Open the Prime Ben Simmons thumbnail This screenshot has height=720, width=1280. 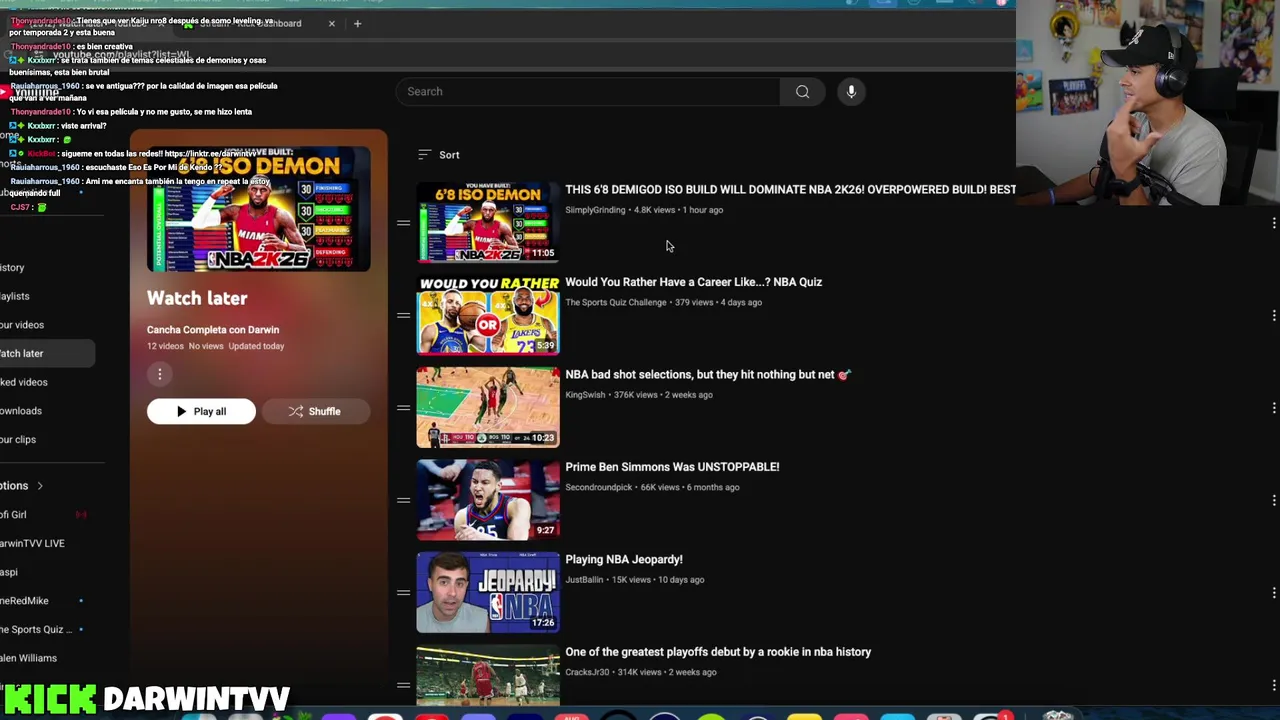point(488,500)
